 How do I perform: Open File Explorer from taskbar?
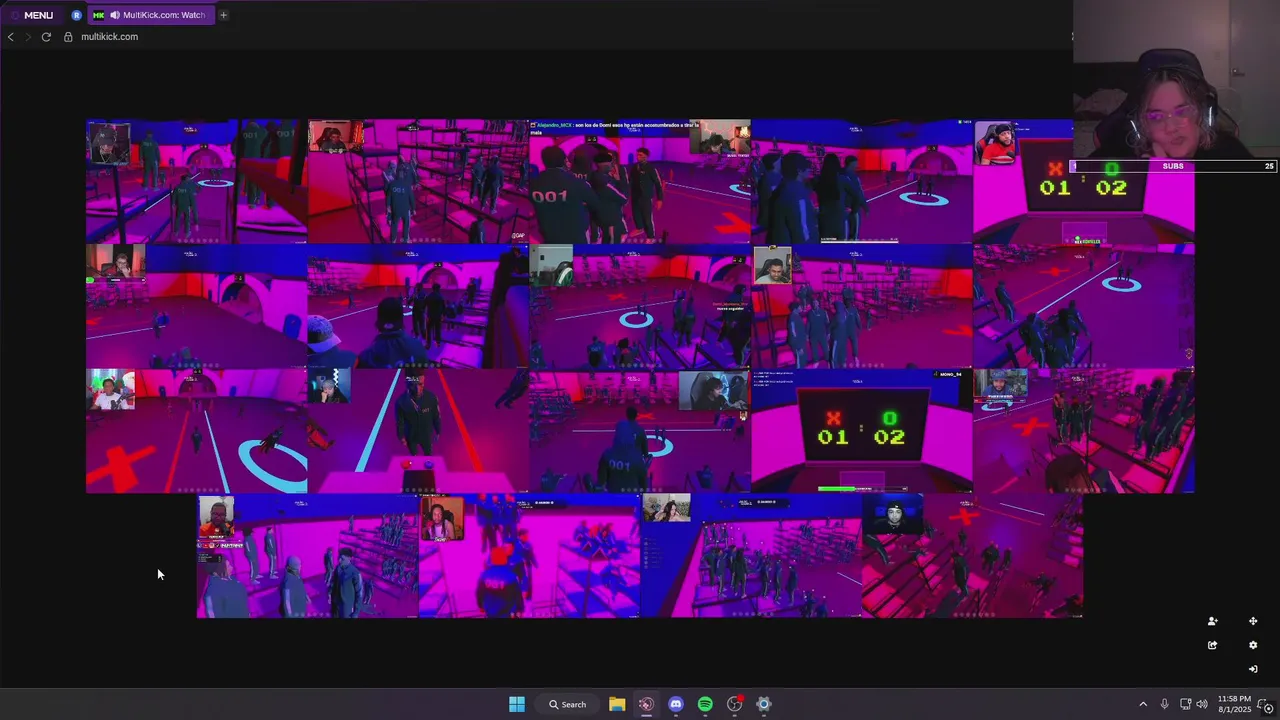[x=617, y=704]
